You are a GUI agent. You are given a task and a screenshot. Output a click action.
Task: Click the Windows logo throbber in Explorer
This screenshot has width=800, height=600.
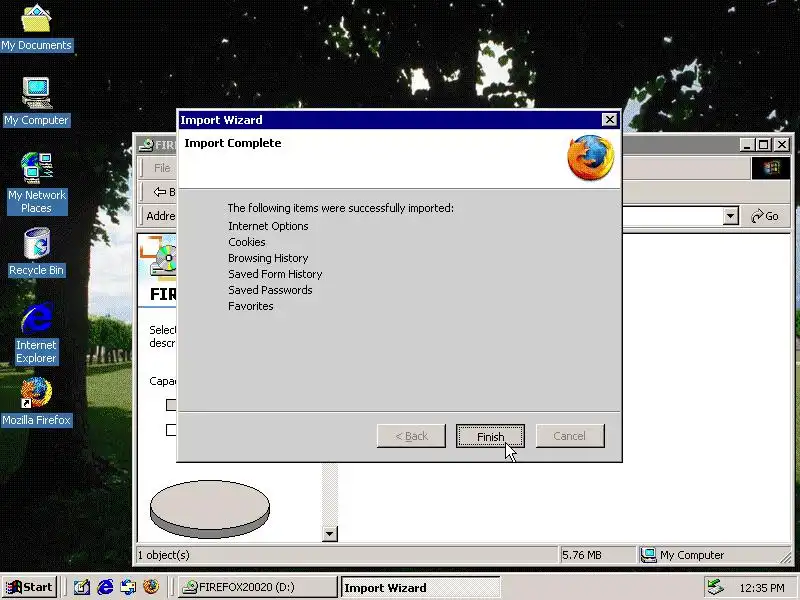pyautogui.click(x=770, y=168)
